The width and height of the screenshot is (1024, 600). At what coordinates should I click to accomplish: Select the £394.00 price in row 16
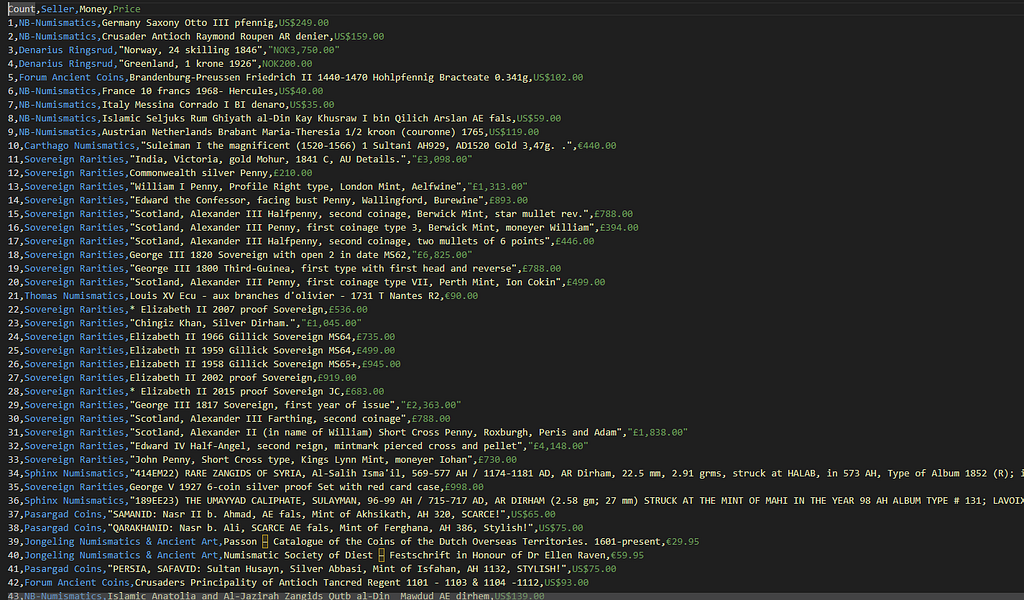point(619,229)
